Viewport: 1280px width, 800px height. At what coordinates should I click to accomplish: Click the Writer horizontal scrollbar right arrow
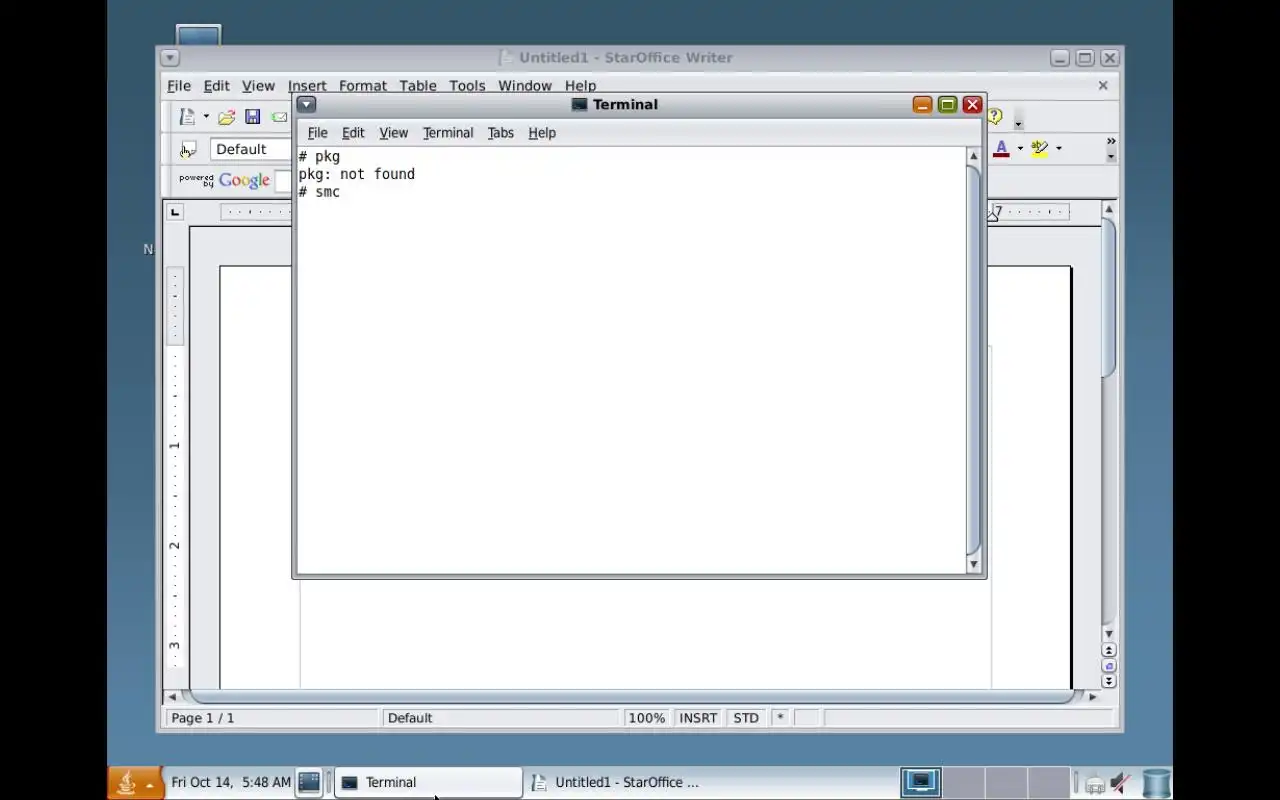pos(1092,697)
